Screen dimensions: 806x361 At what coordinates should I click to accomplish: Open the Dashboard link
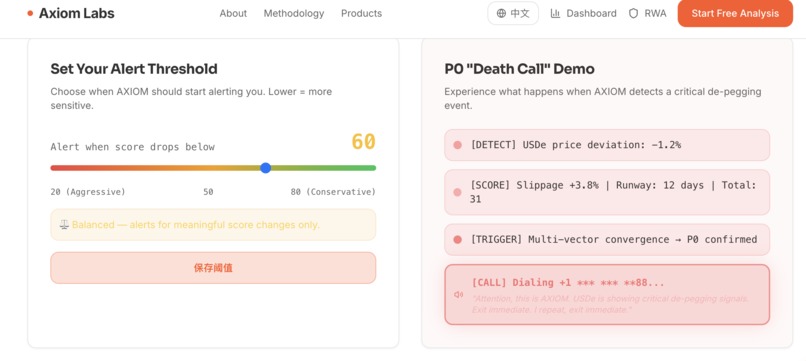583,13
